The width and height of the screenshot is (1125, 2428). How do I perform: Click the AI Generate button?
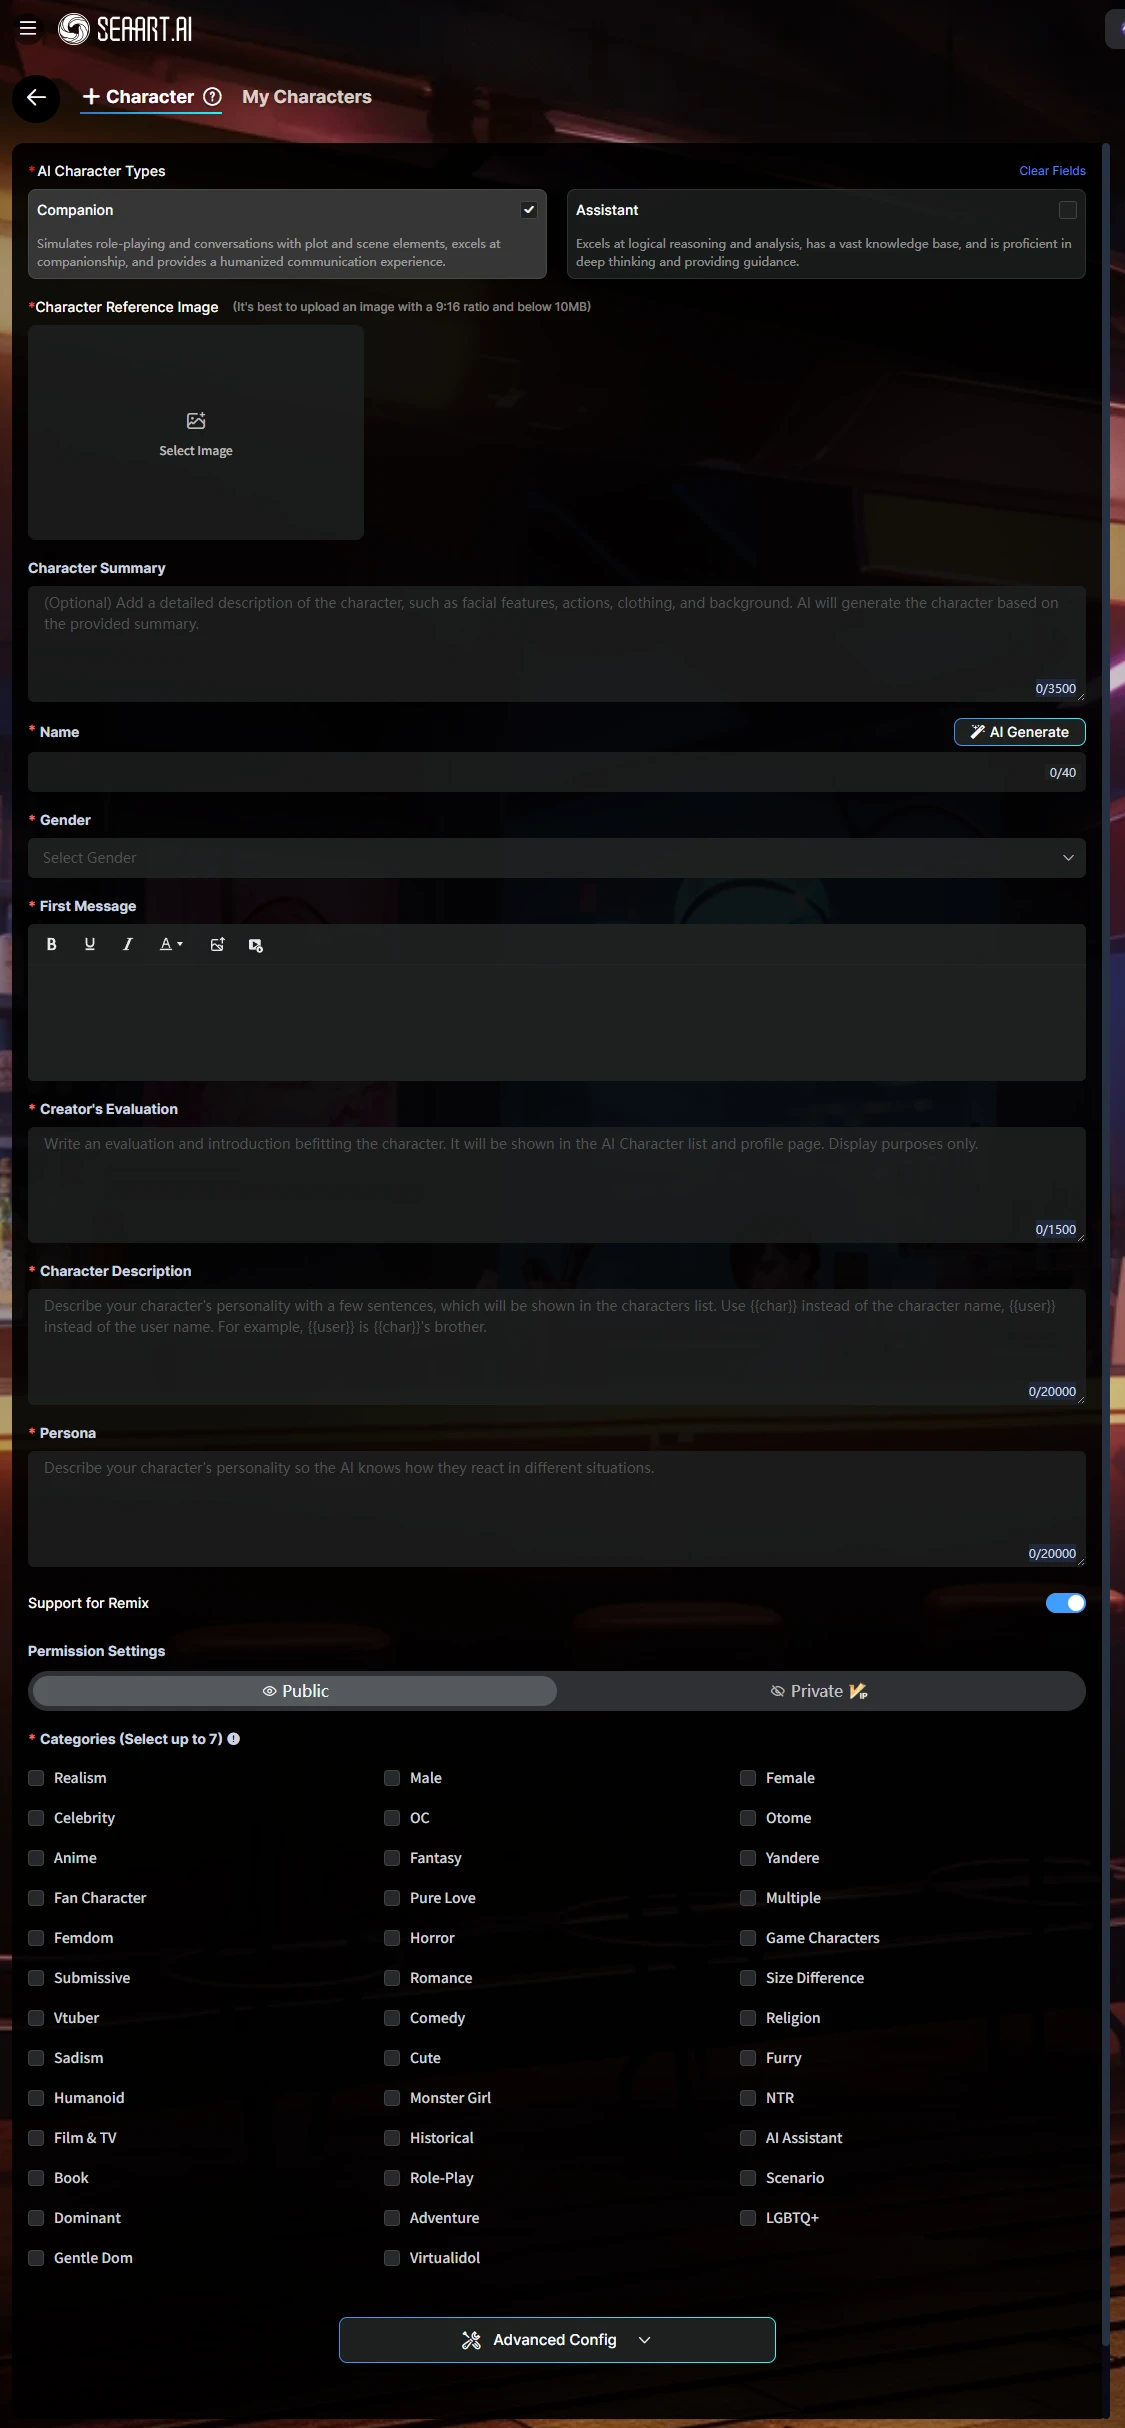coord(1019,732)
